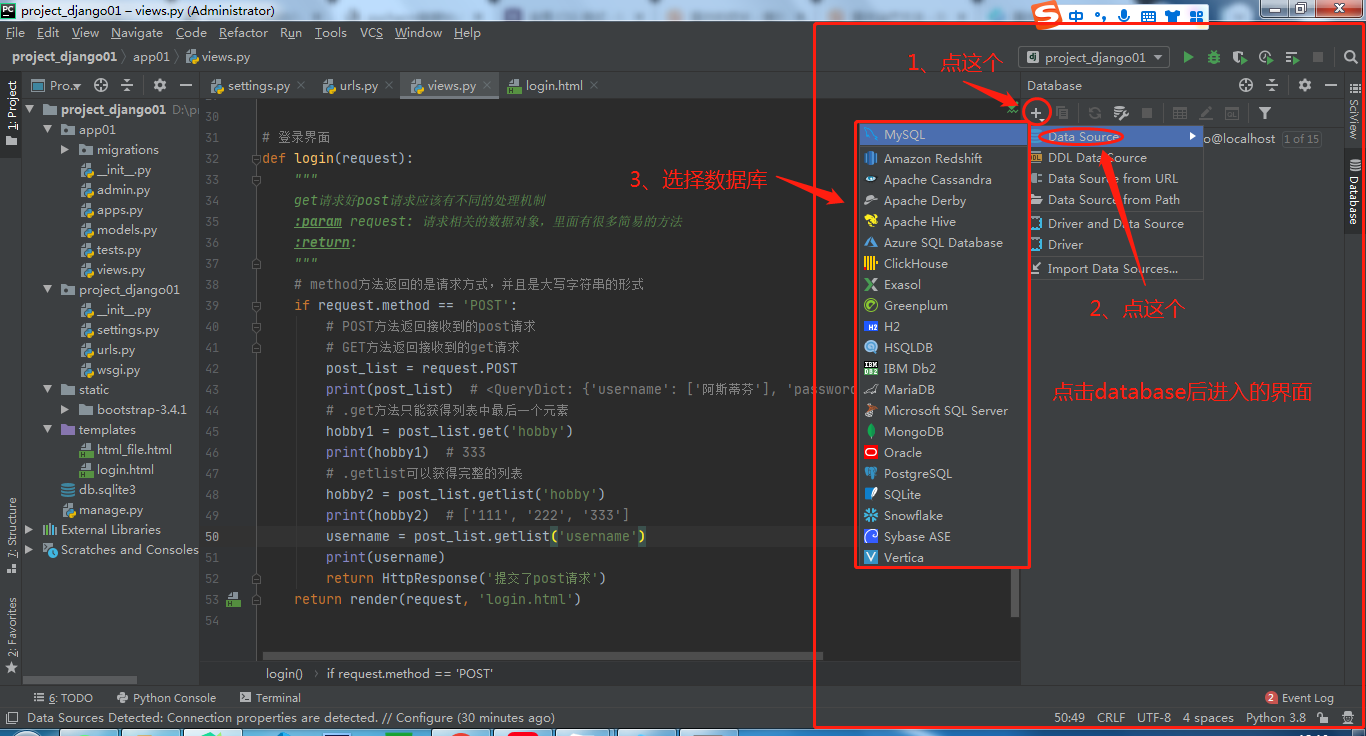The height and width of the screenshot is (736, 1366).
Task: Collapse all in the Database panel
Action: (1272, 86)
